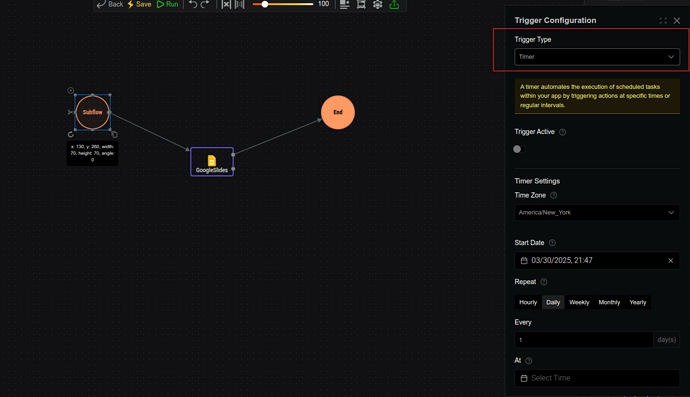Image resolution: width=690 pixels, height=397 pixels.
Task: Click the align-left layout icon in the toolbar
Action: [345, 4]
